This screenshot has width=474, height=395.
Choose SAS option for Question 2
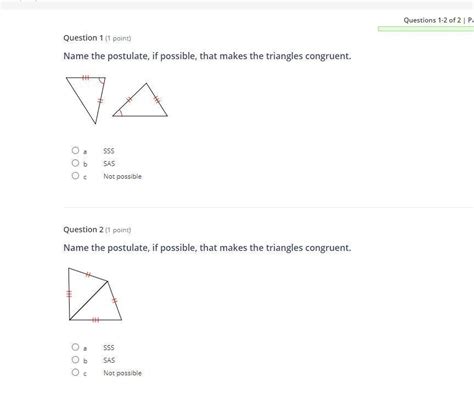coord(75,360)
